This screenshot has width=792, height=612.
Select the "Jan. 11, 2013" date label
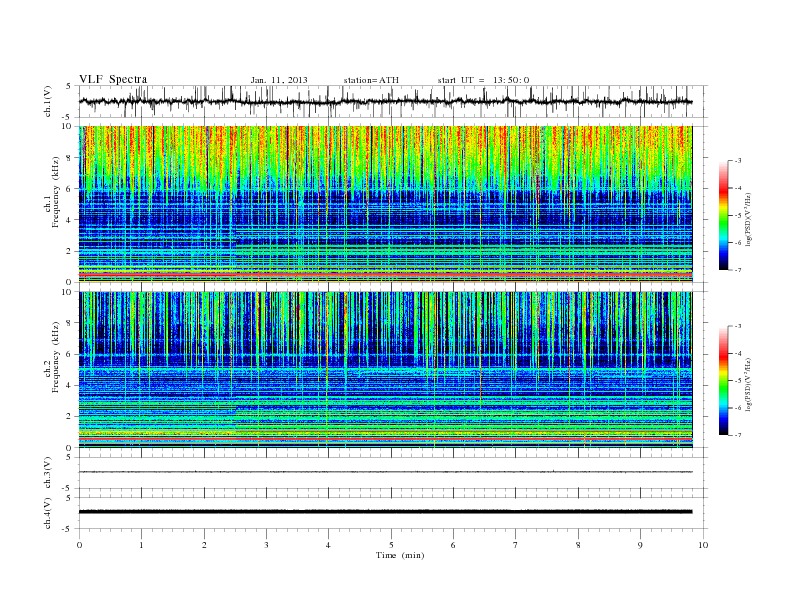pos(279,80)
